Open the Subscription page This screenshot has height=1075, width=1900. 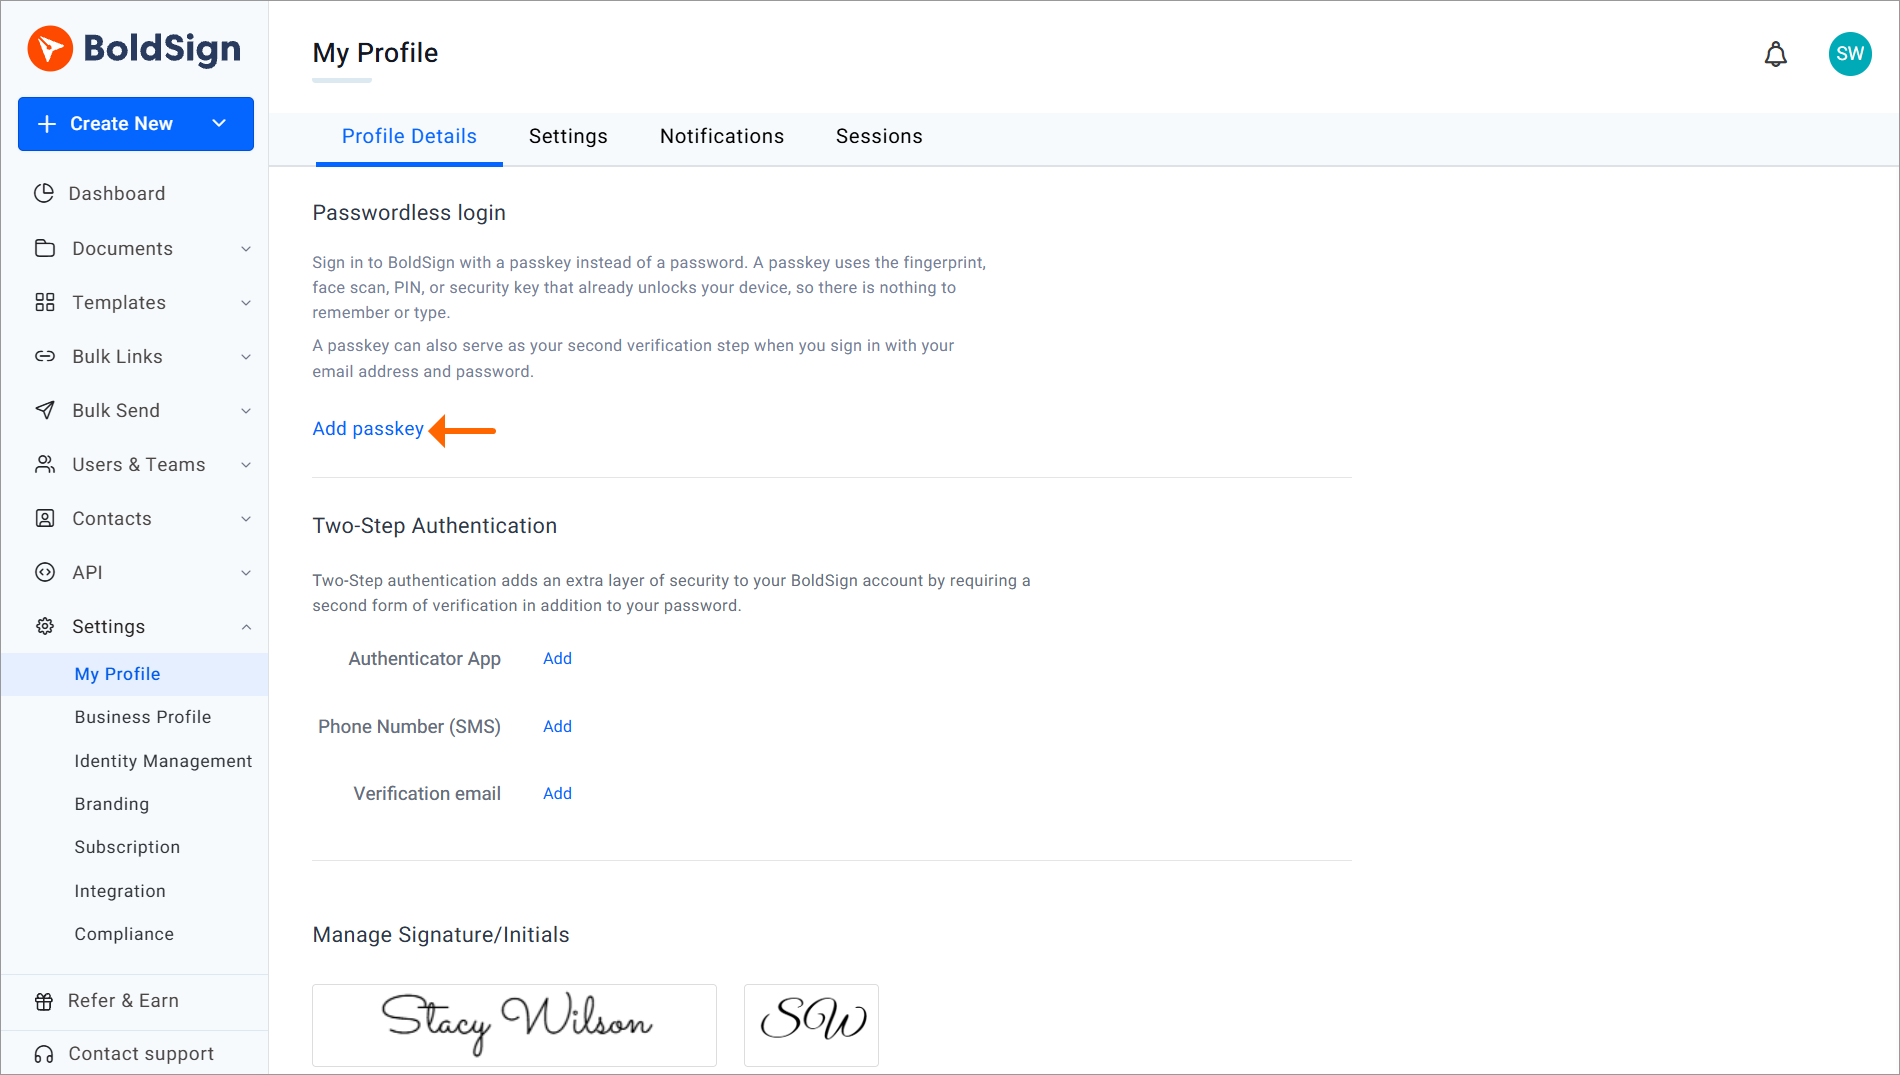[127, 847]
